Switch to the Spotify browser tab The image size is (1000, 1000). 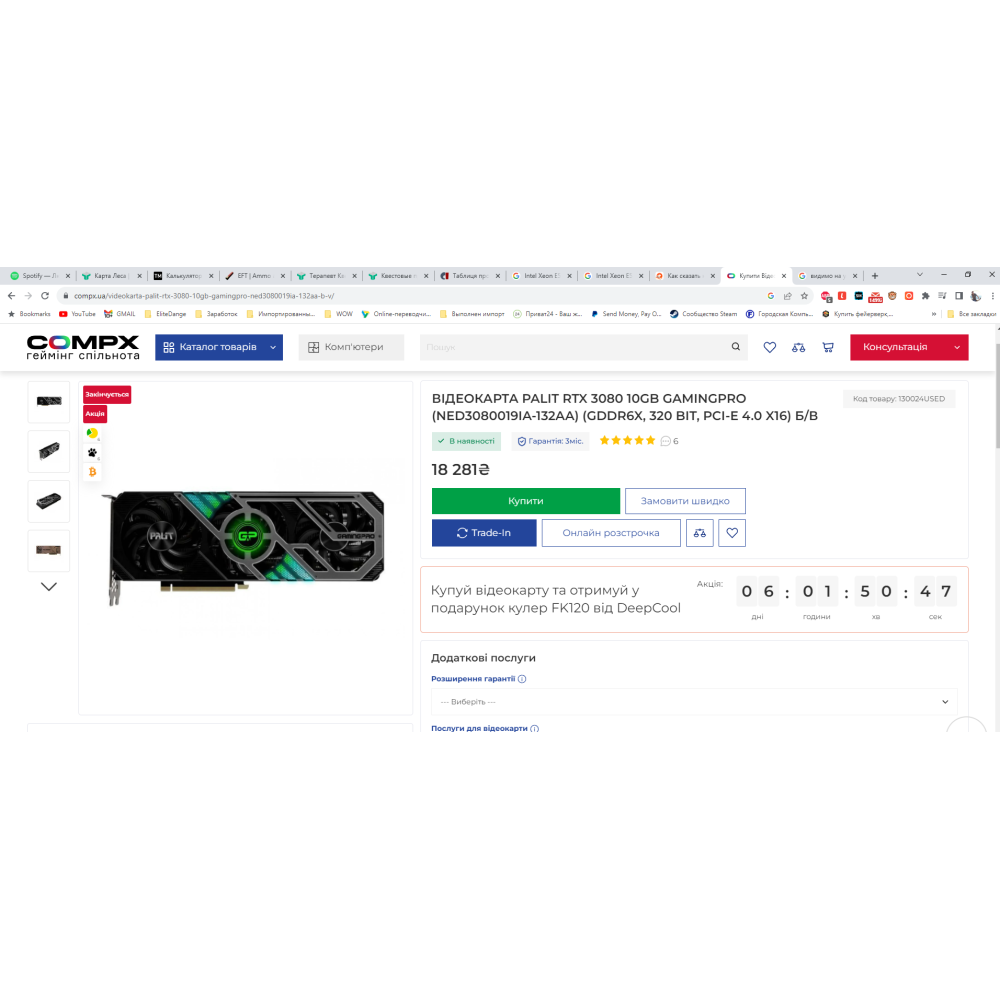pyautogui.click(x=40, y=276)
